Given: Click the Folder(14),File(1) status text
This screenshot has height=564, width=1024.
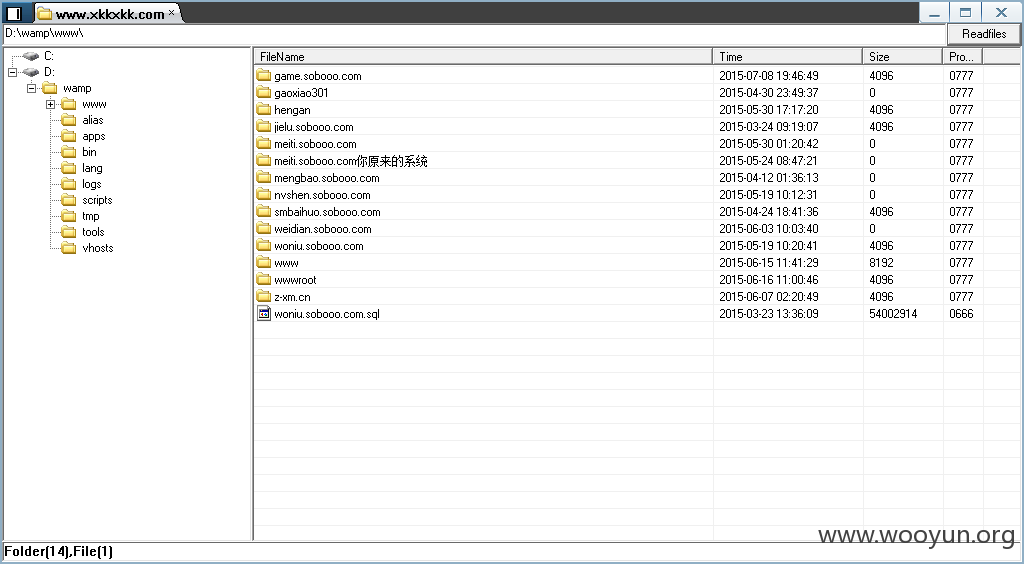Looking at the screenshot, I should point(58,552).
